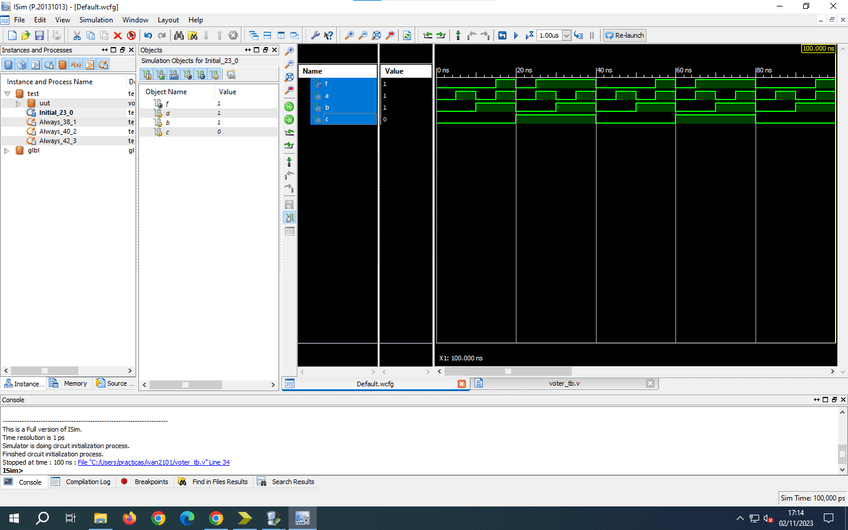This screenshot has width=848, height=530.
Task: Click the Save icon in the toolbar
Action: tap(39, 35)
